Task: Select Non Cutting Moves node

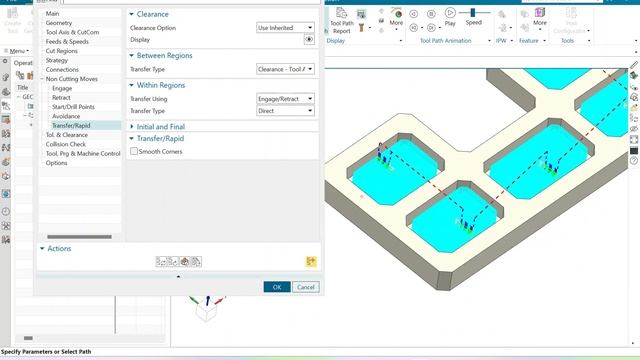Action: coord(71,79)
